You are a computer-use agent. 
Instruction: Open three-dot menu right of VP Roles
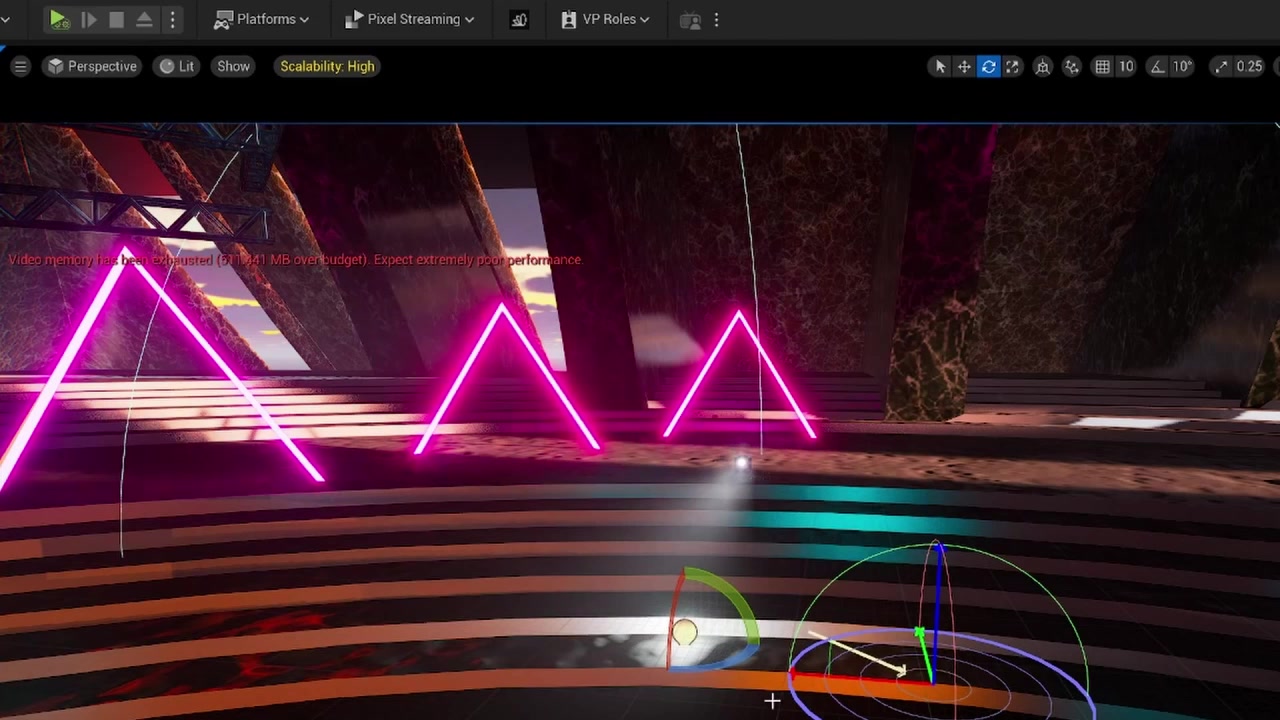pos(716,19)
